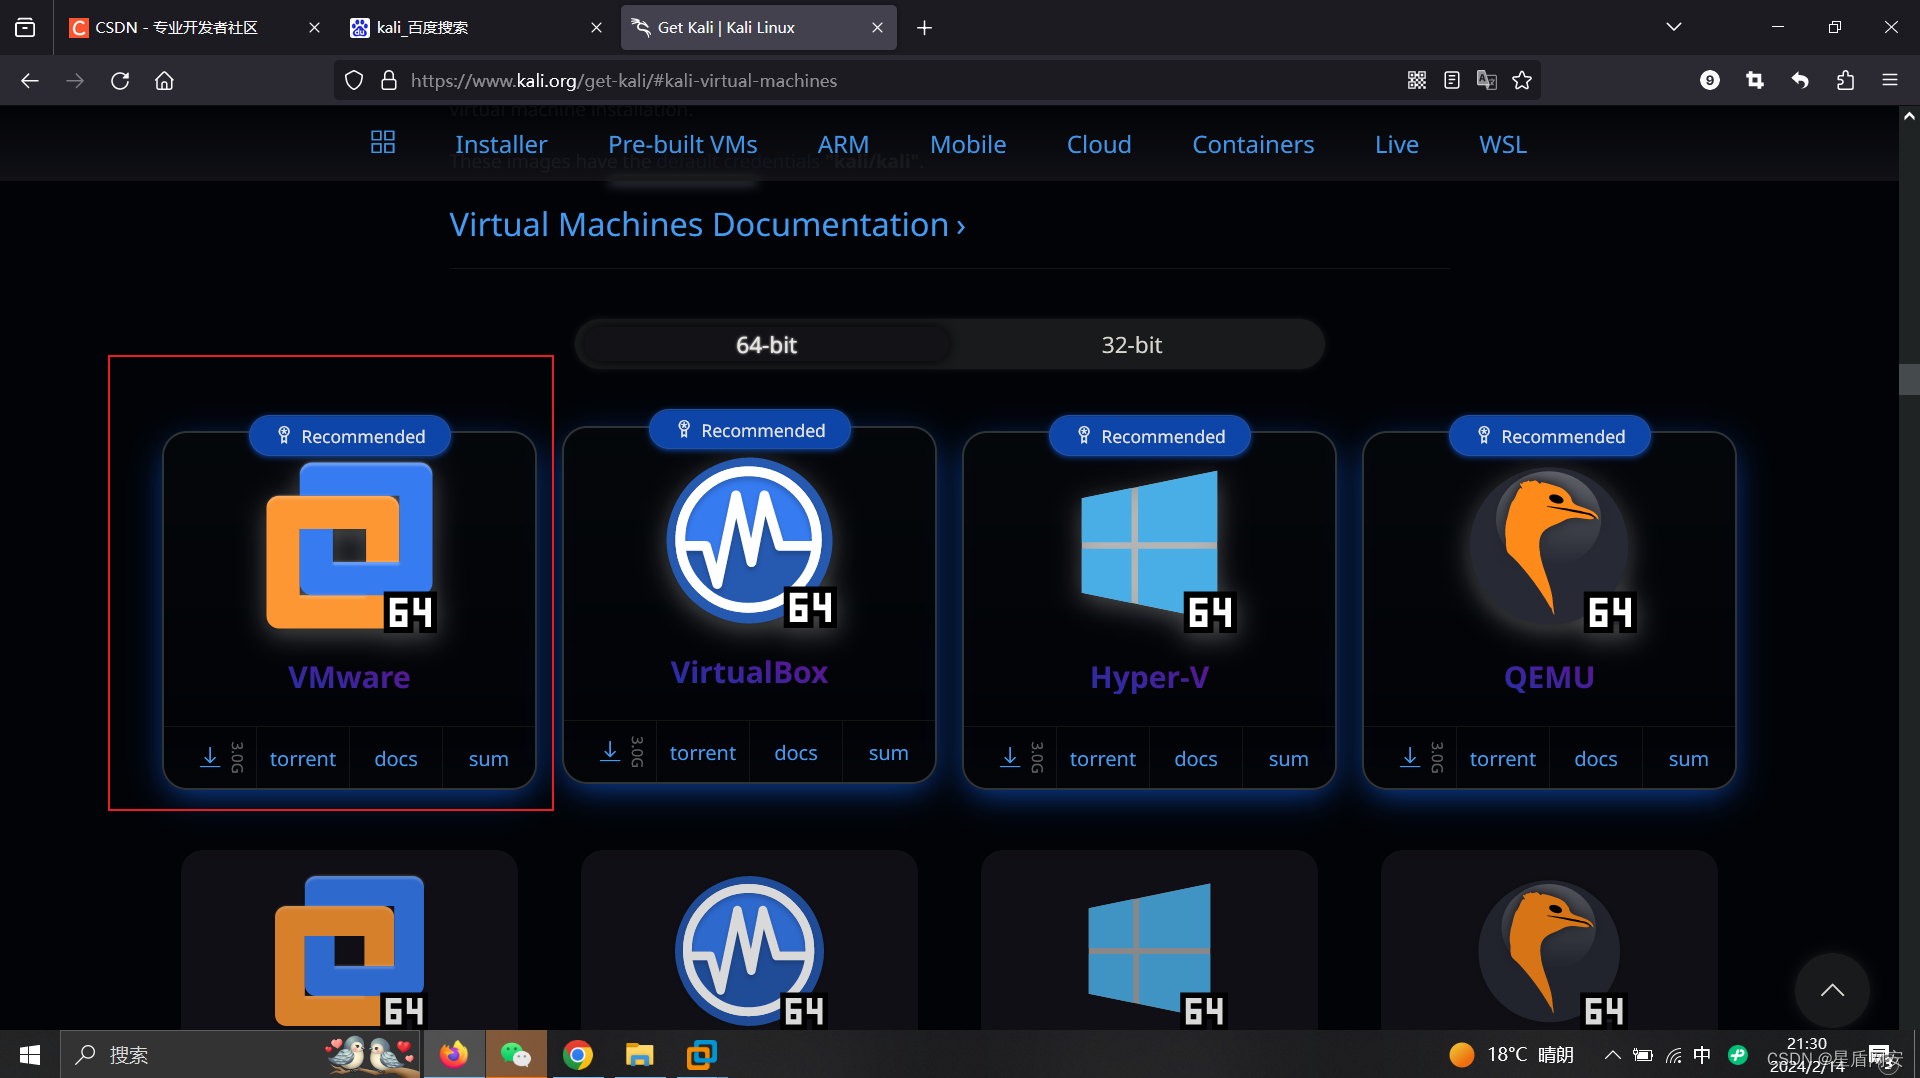Open the grid overview icon beside Installer

(x=383, y=143)
